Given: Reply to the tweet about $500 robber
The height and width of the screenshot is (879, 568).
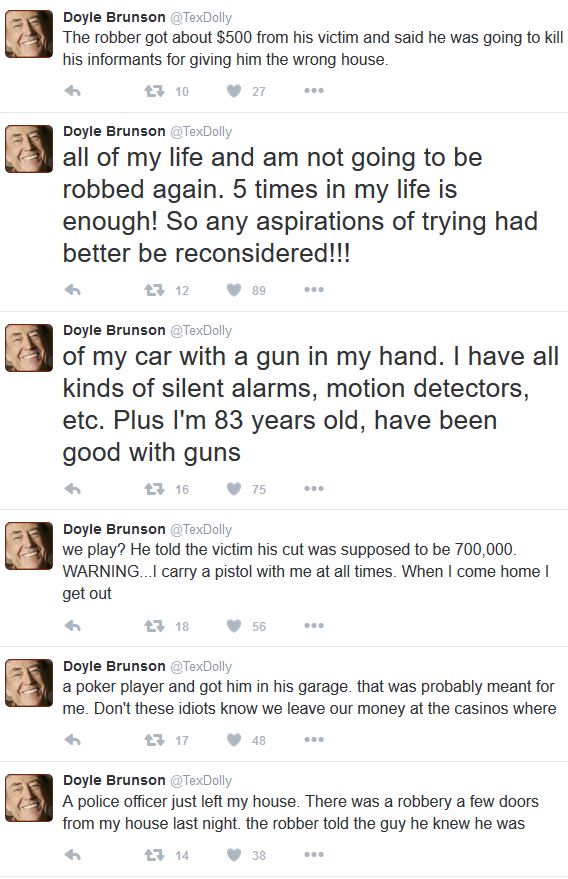Looking at the screenshot, I should point(73,91).
